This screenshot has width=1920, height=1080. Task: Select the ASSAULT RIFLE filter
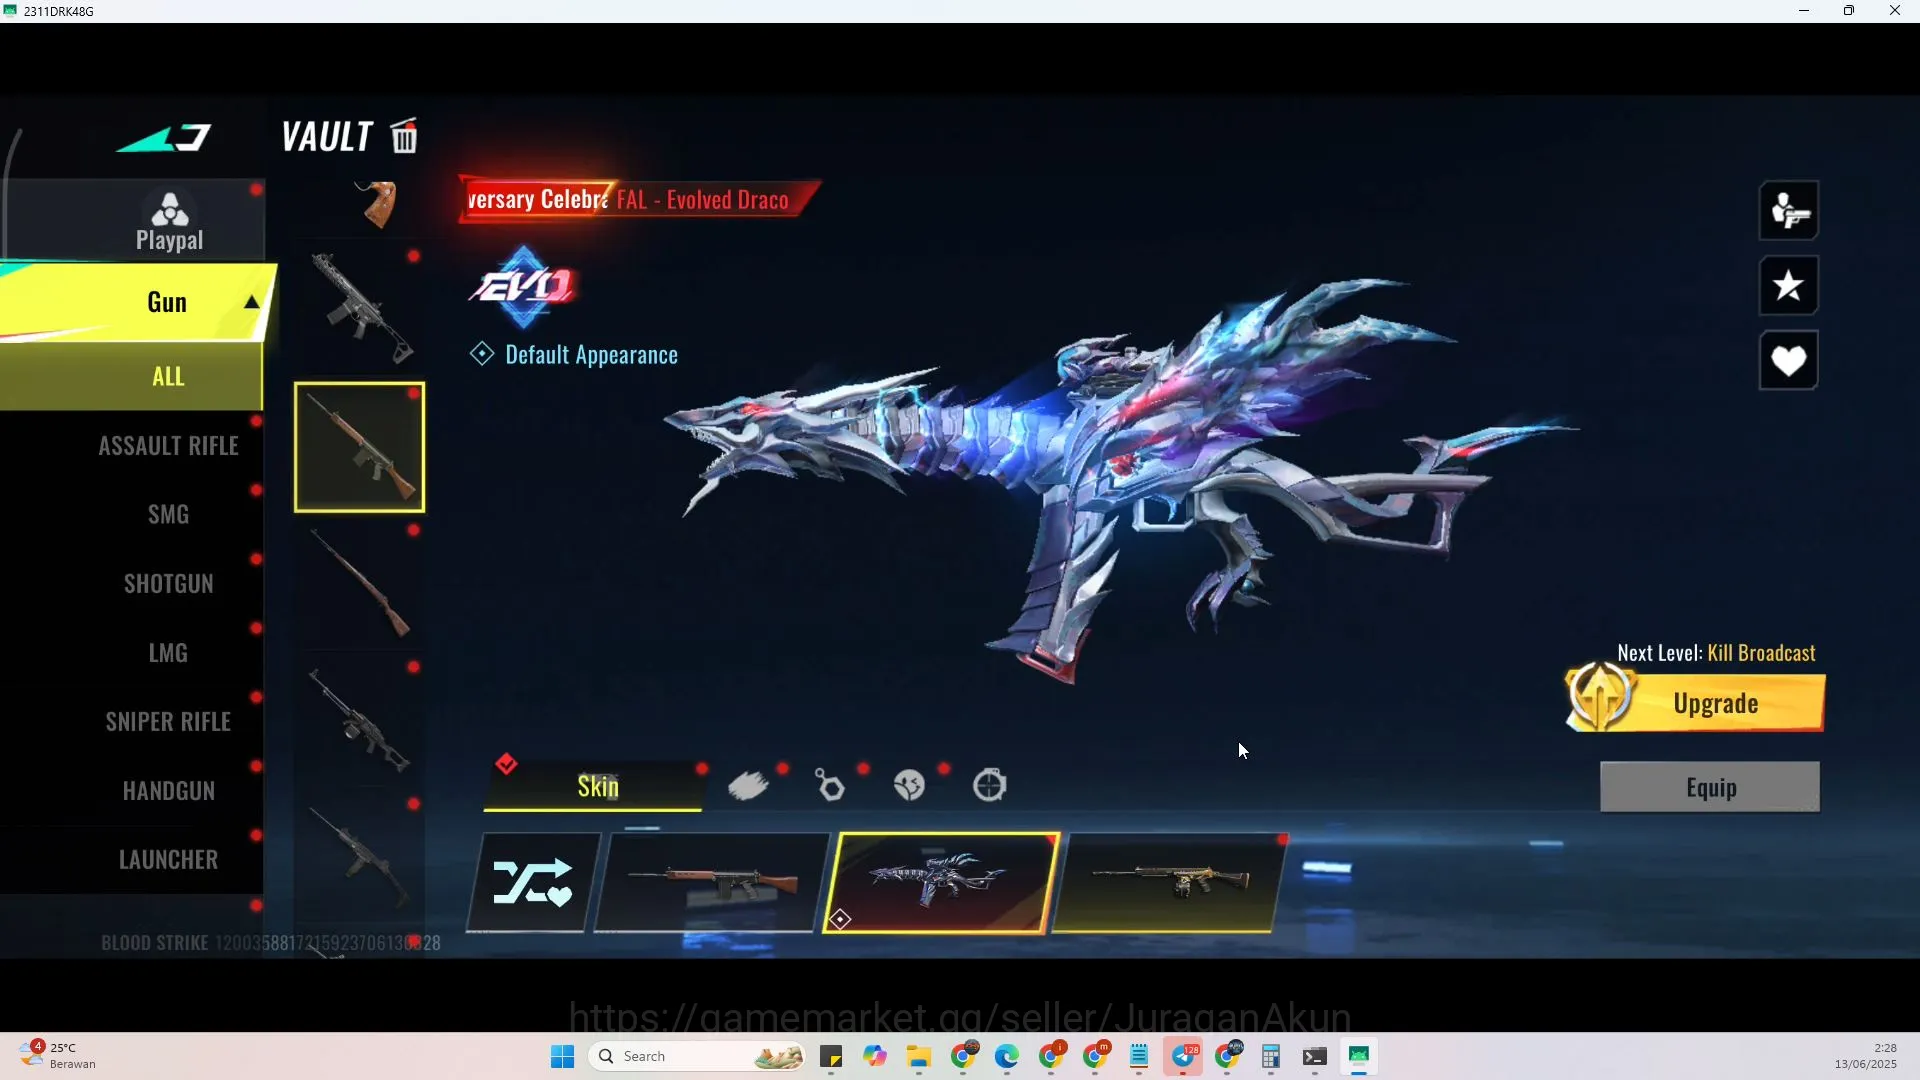point(168,446)
